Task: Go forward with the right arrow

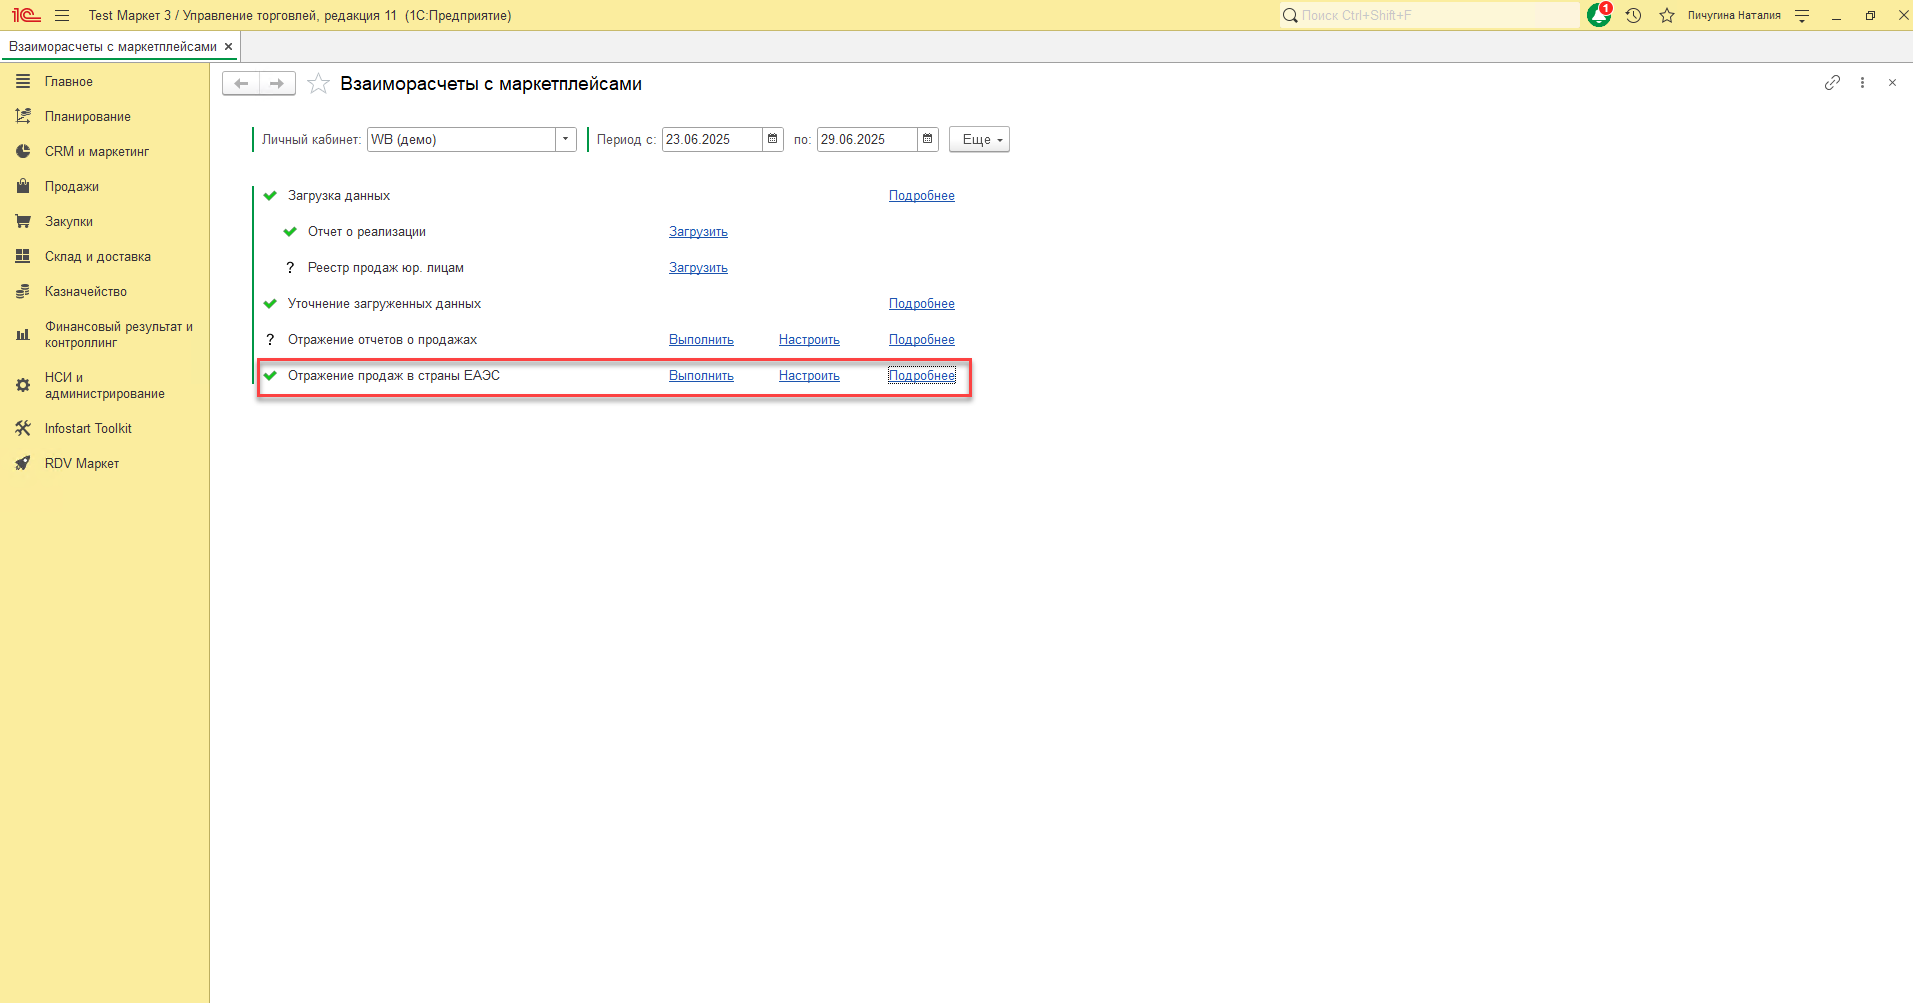Action: [277, 83]
